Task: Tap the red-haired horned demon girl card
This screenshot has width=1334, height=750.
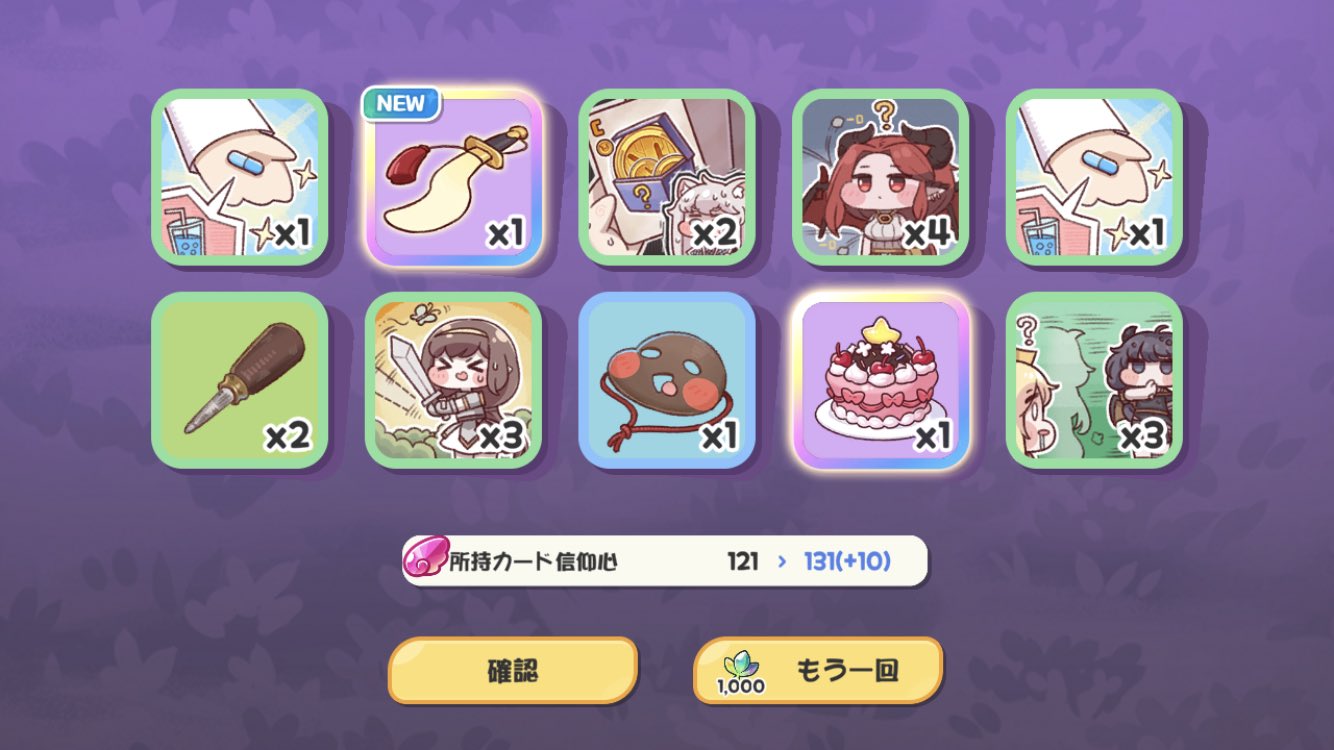Action: [x=880, y=177]
